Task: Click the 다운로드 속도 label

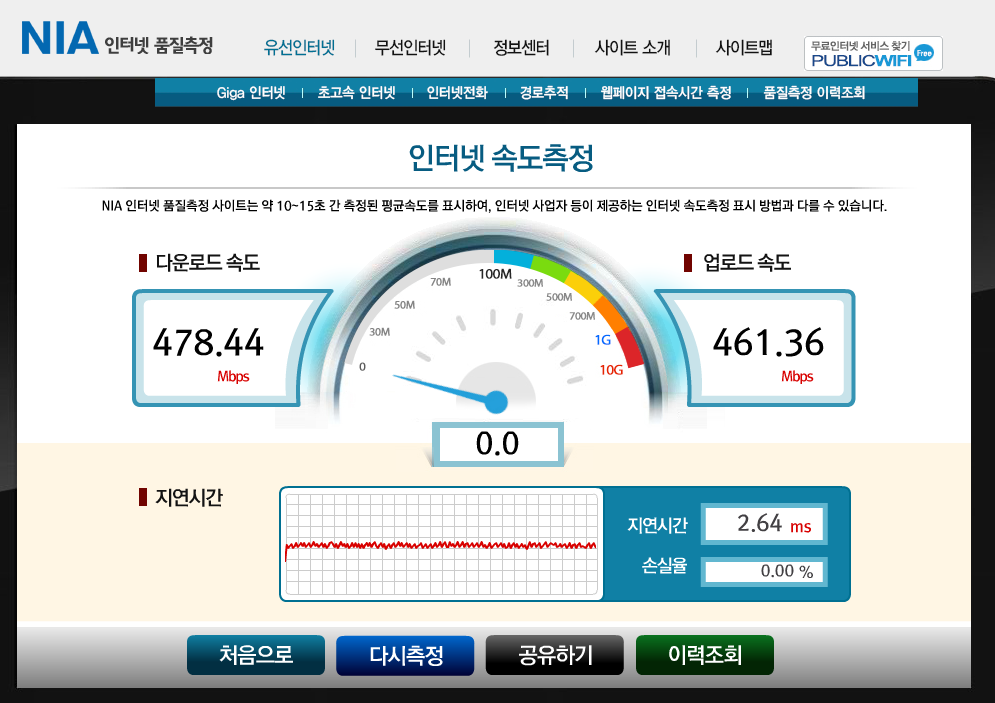Action: coord(208,262)
